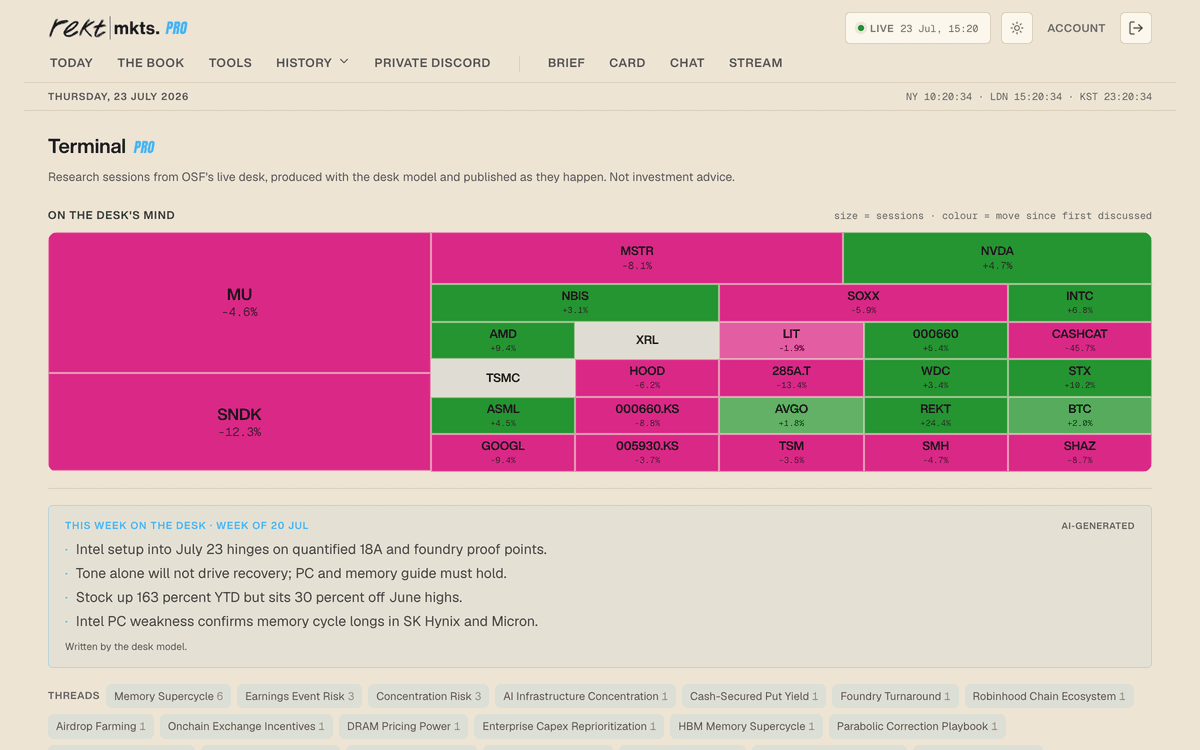
Task: Open the NBIS treemap tile
Action: tap(575, 303)
